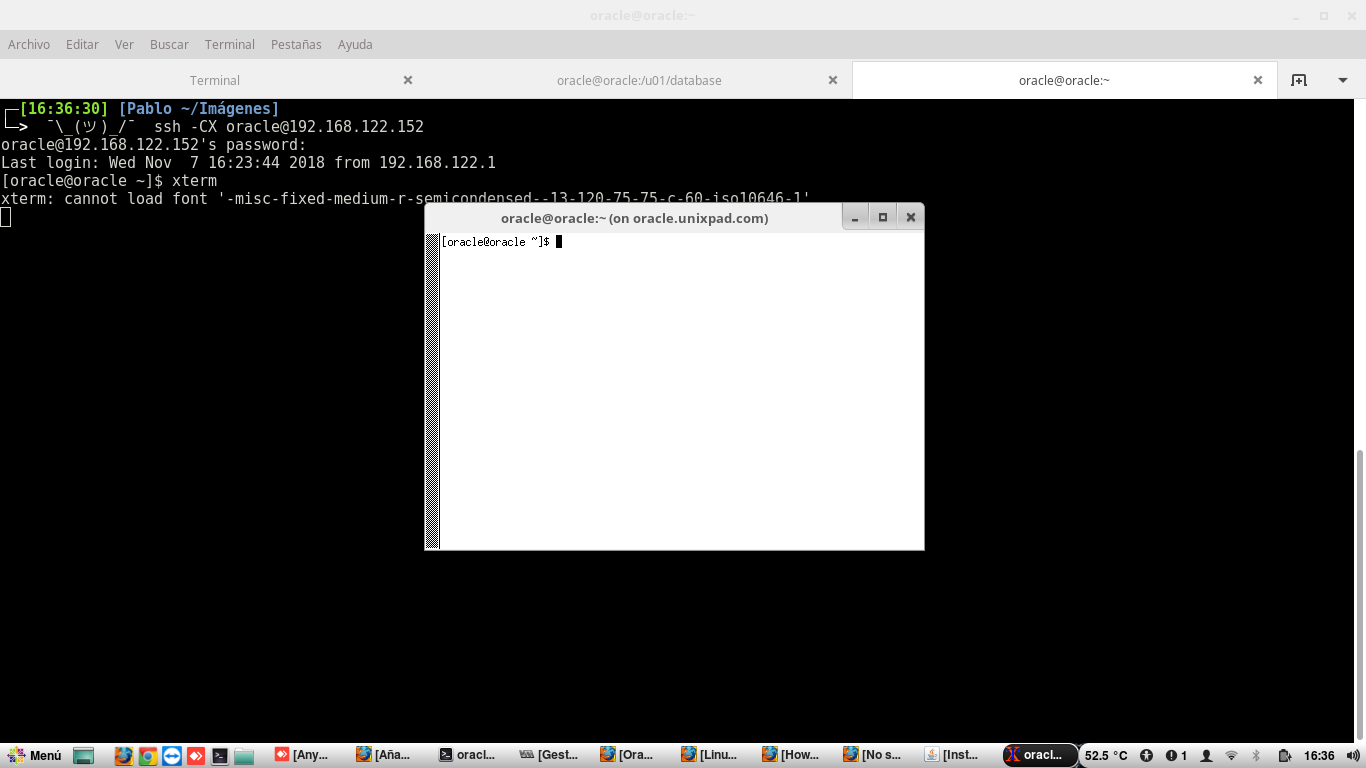The height and width of the screenshot is (768, 1366).
Task: Click the Bluetooth tray icon
Action: click(x=1257, y=756)
